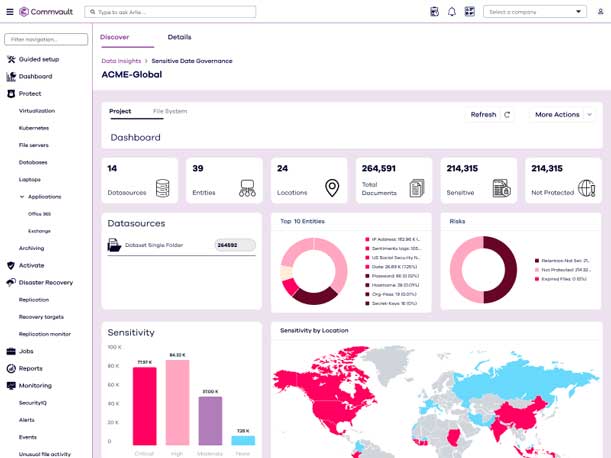Go to Office 365 under Applications
Screen dimensions: 611x458
click(40, 214)
